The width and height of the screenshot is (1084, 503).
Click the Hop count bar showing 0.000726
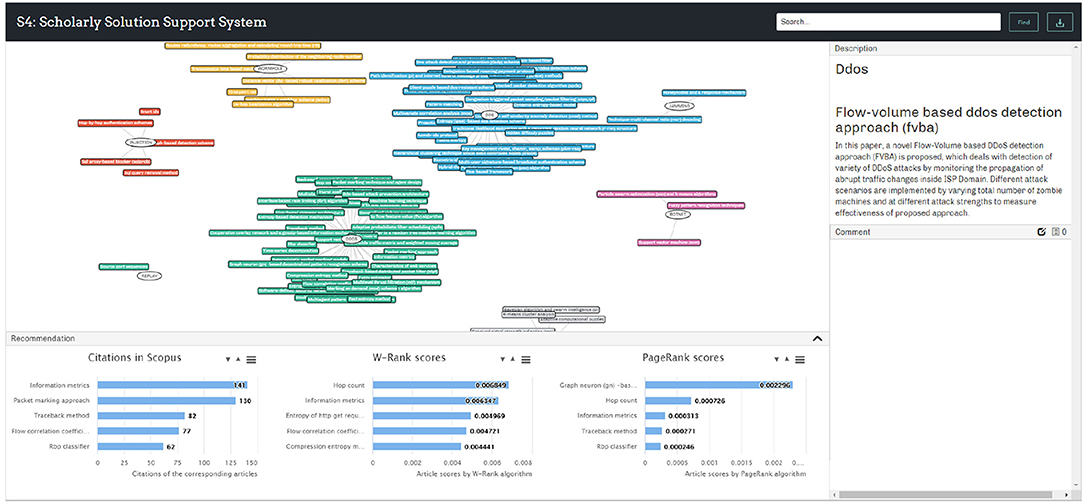tap(669, 401)
